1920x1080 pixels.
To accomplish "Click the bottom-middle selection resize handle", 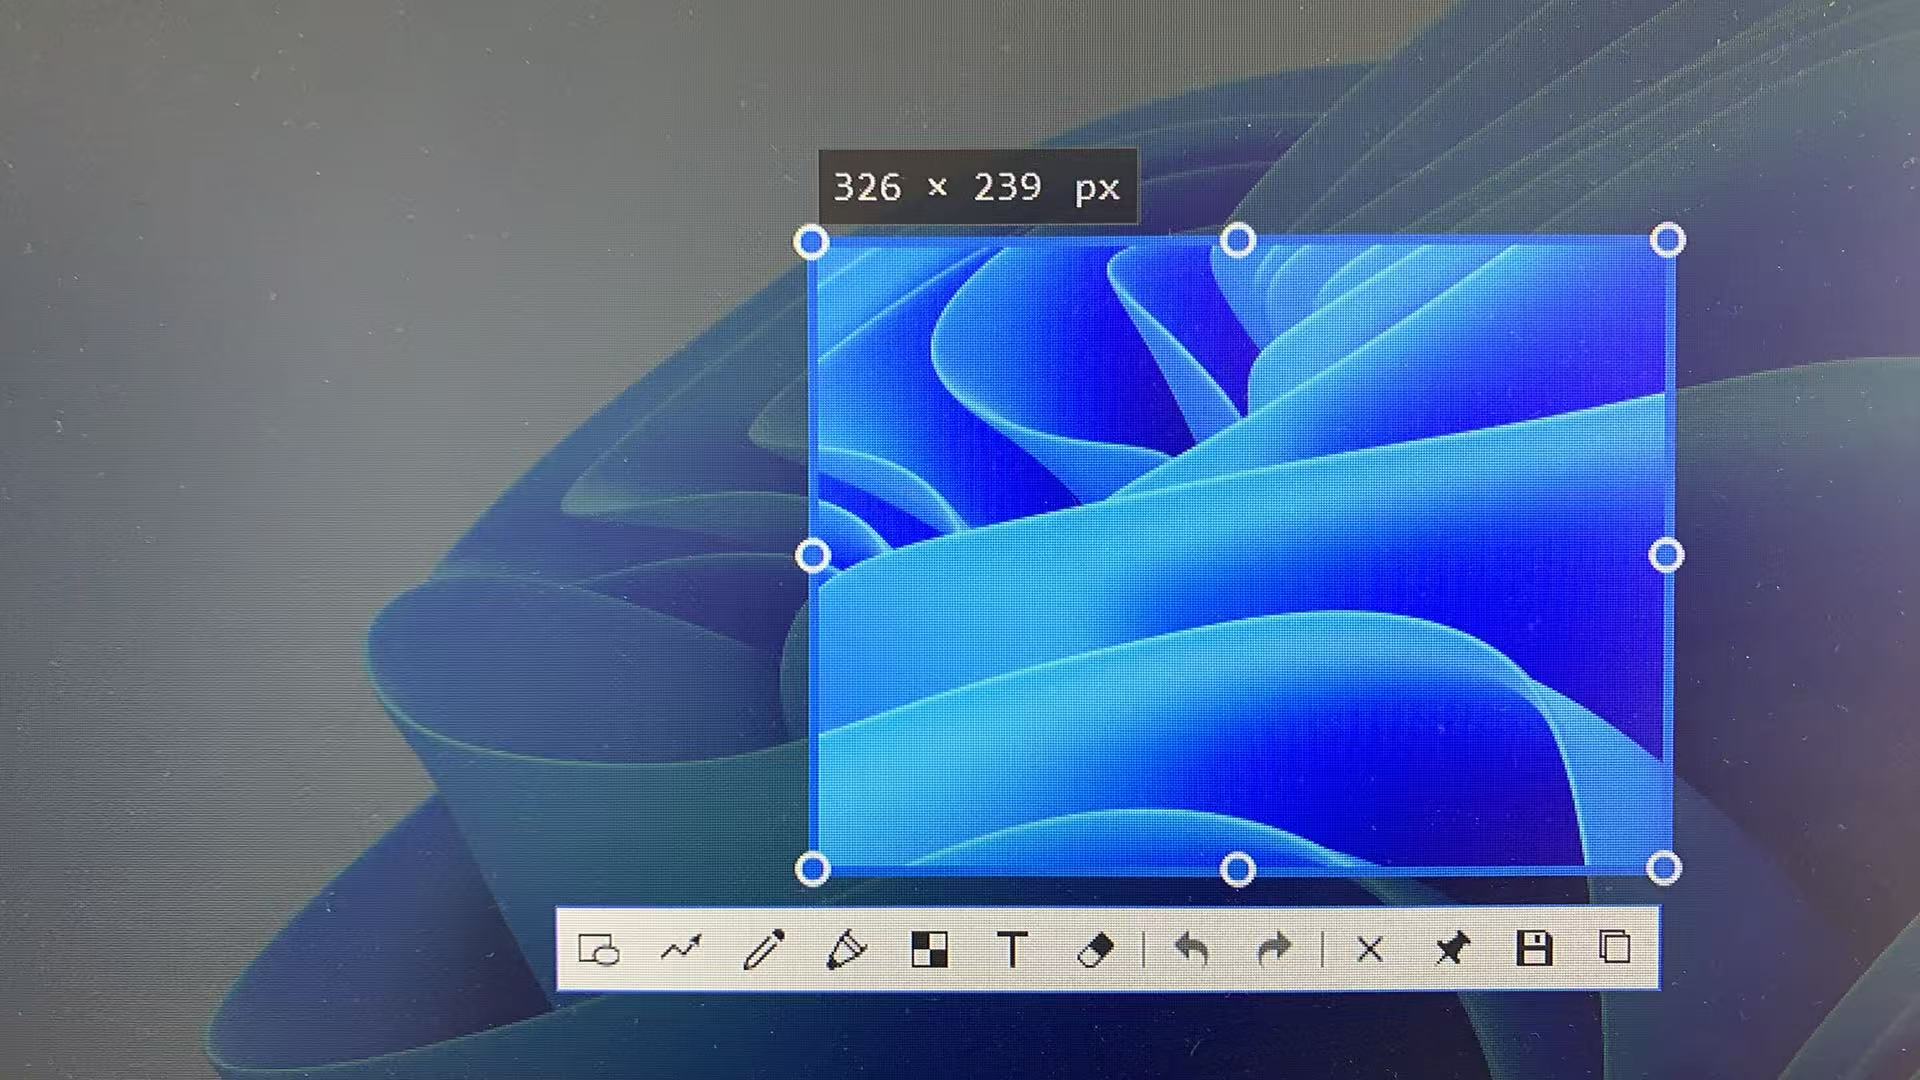I will click(x=1238, y=870).
